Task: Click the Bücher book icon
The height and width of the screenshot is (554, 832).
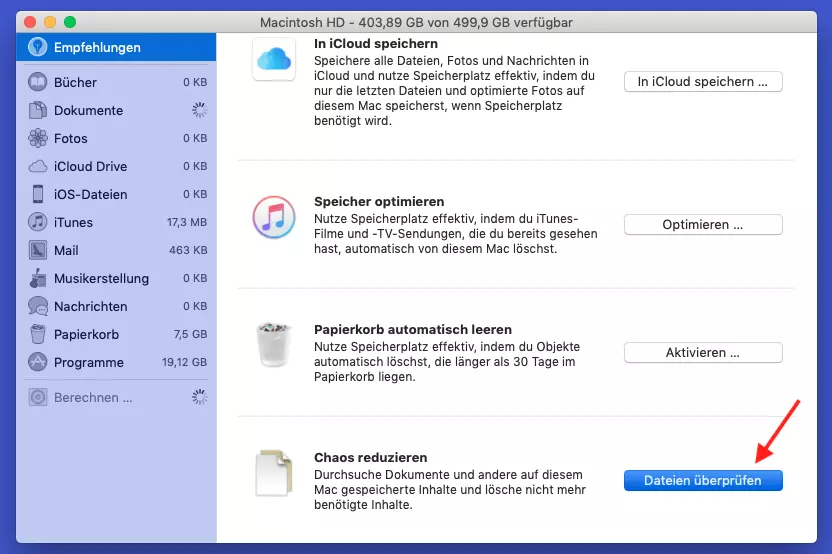Action: (x=38, y=82)
